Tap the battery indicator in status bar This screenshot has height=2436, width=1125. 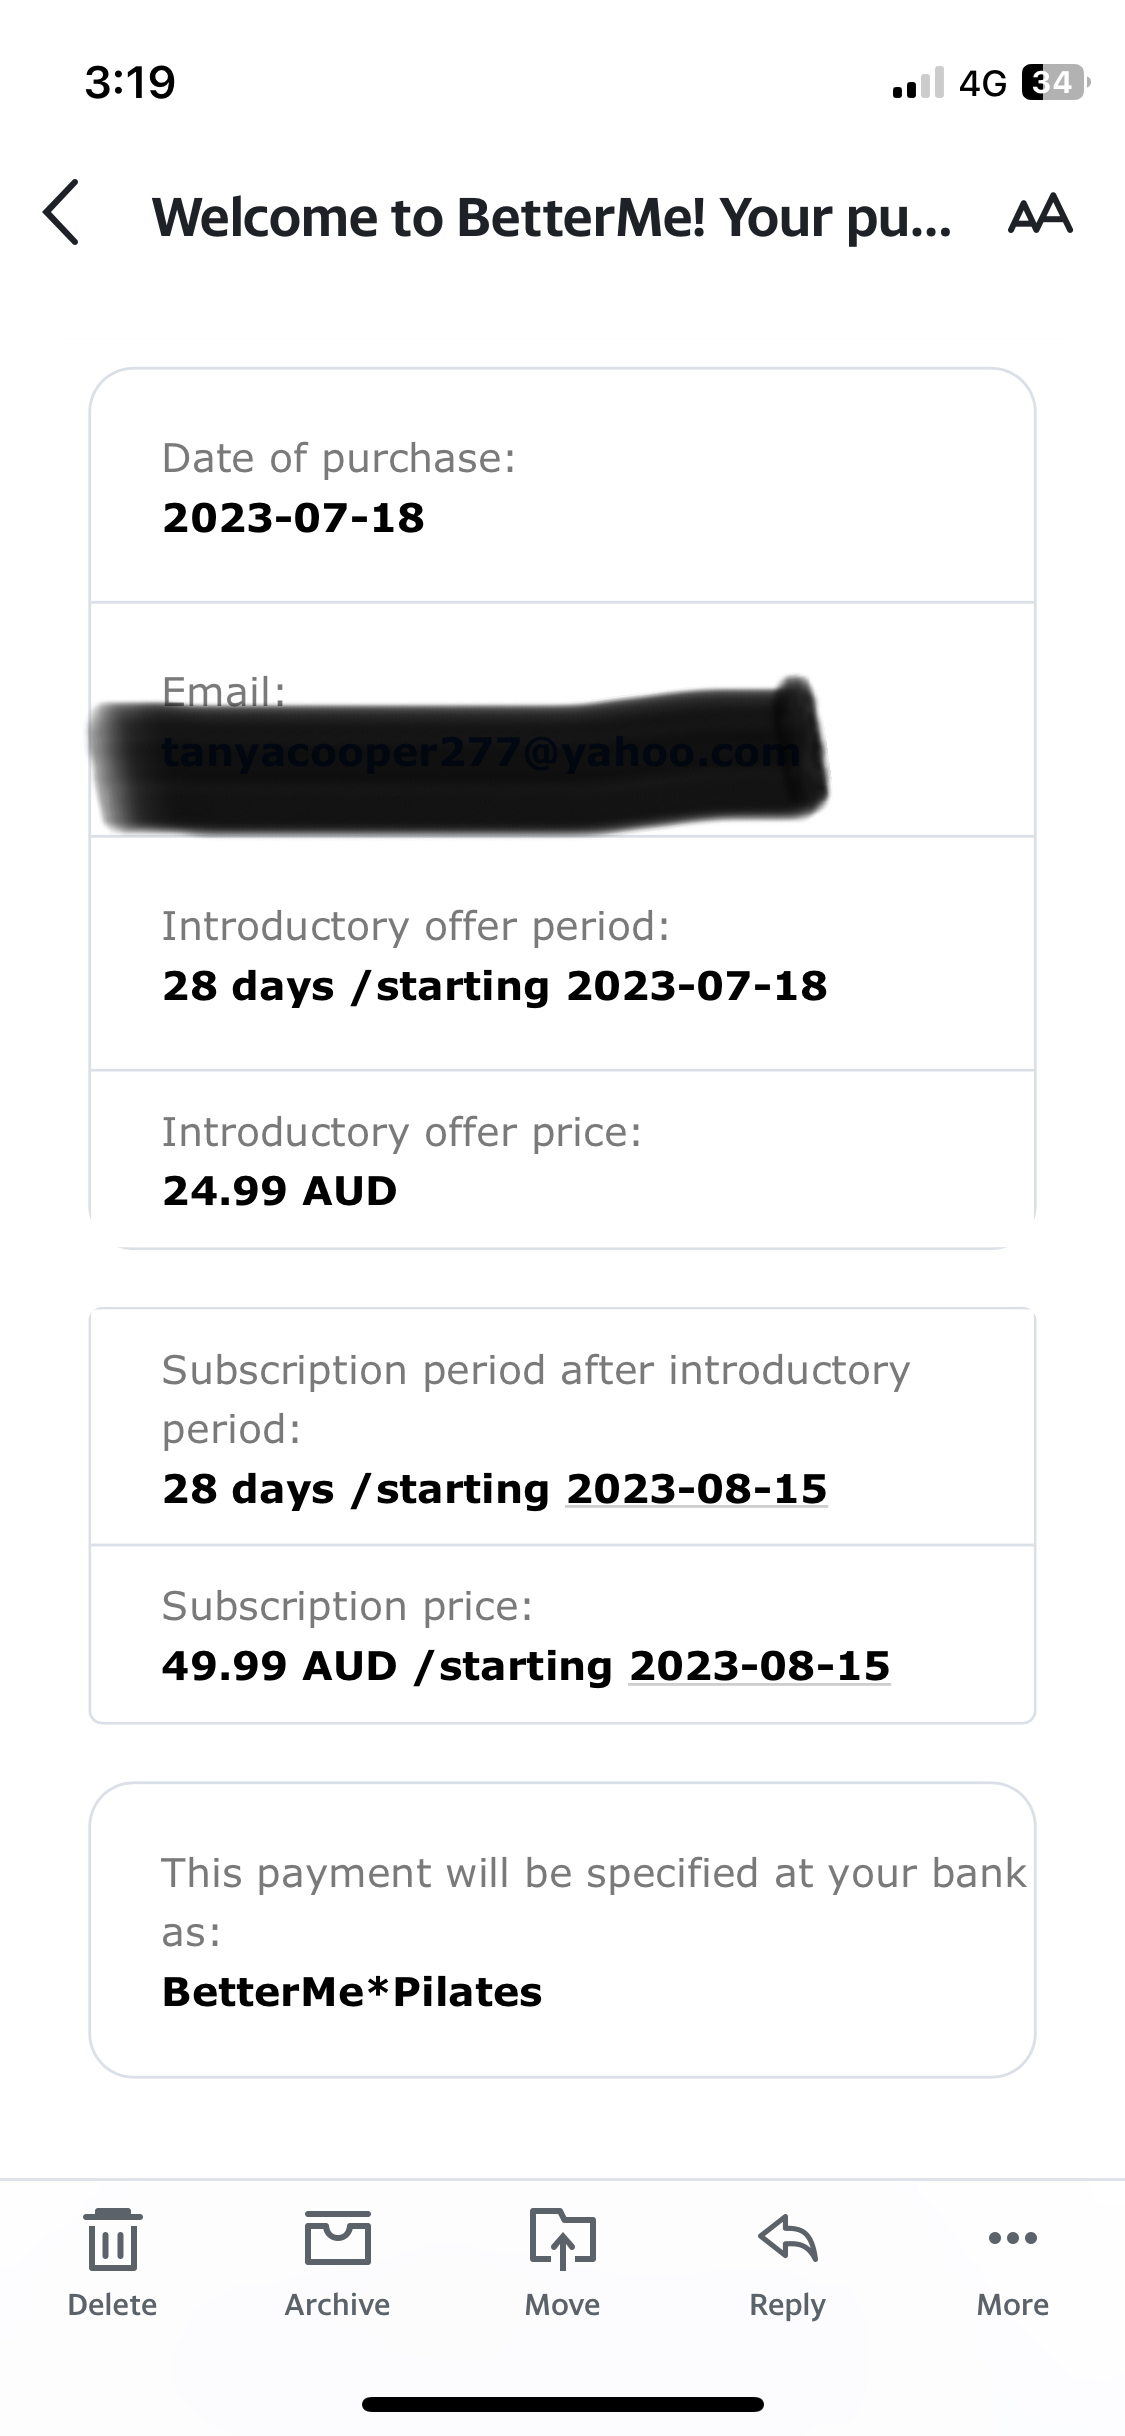(x=1054, y=82)
